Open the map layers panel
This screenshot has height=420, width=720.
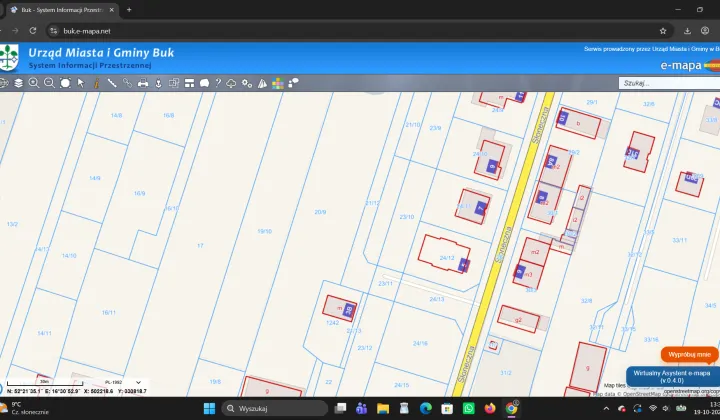(18, 83)
